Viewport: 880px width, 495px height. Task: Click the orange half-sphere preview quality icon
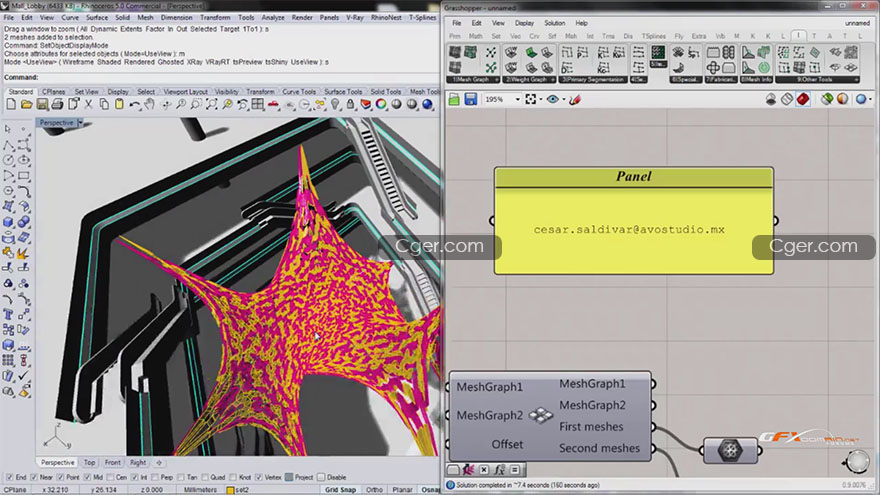(842, 99)
